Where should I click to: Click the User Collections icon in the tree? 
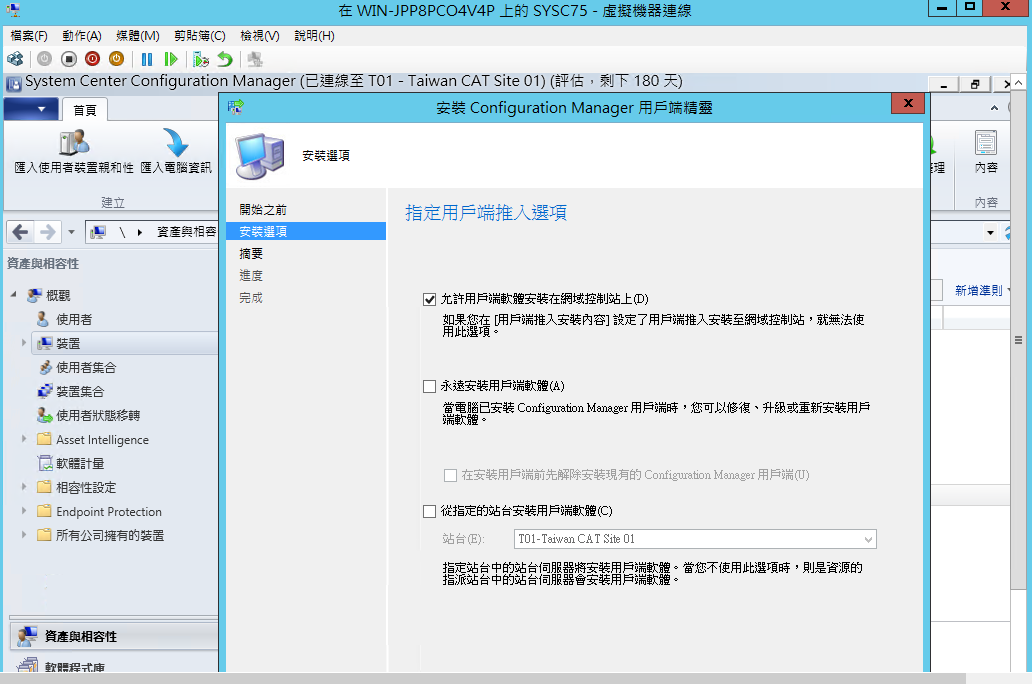click(45, 367)
